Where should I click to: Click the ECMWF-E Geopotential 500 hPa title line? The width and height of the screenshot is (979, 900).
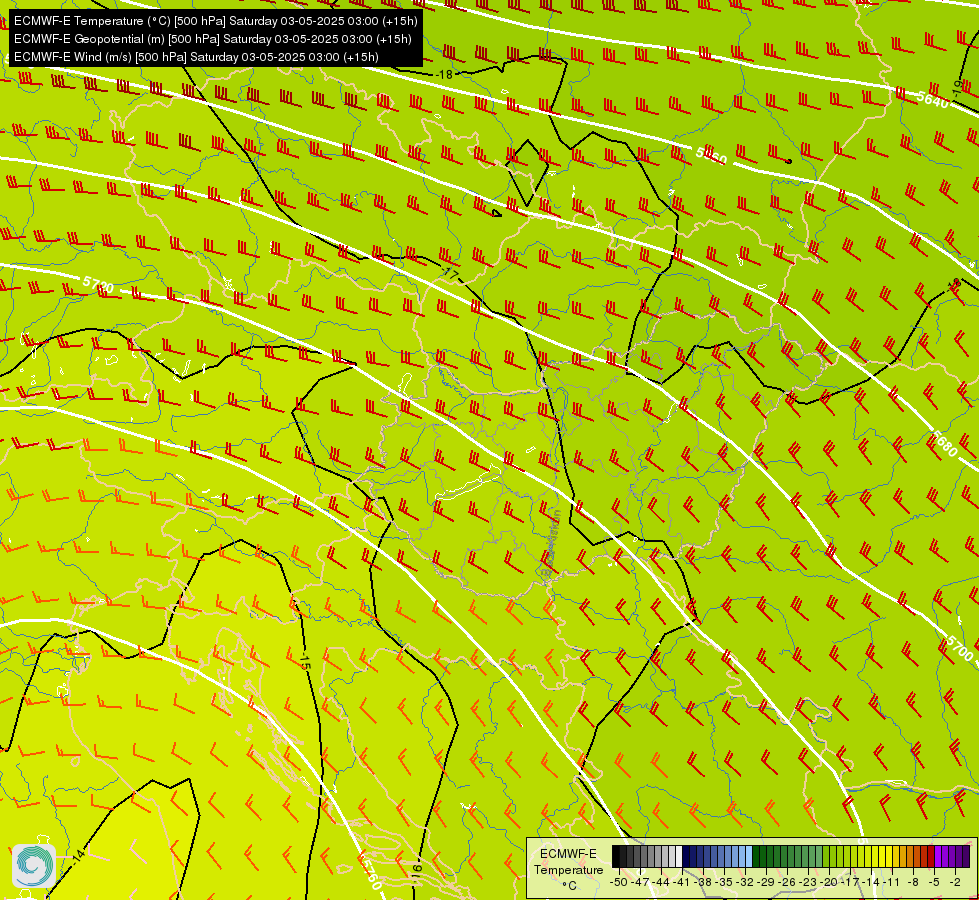click(x=212, y=39)
